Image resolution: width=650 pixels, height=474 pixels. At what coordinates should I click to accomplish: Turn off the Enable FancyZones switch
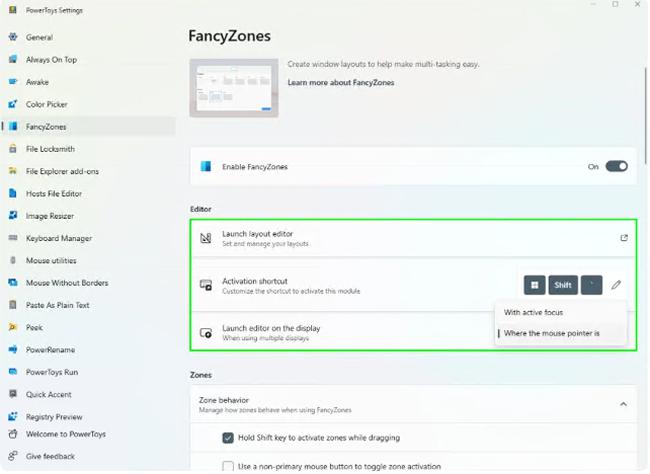coord(616,167)
